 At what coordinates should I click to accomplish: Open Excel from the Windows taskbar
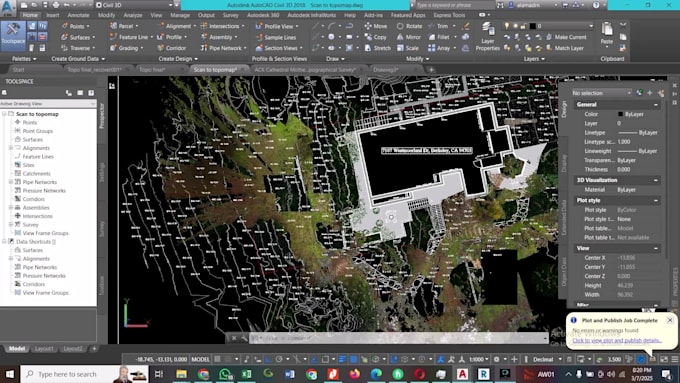coord(246,373)
